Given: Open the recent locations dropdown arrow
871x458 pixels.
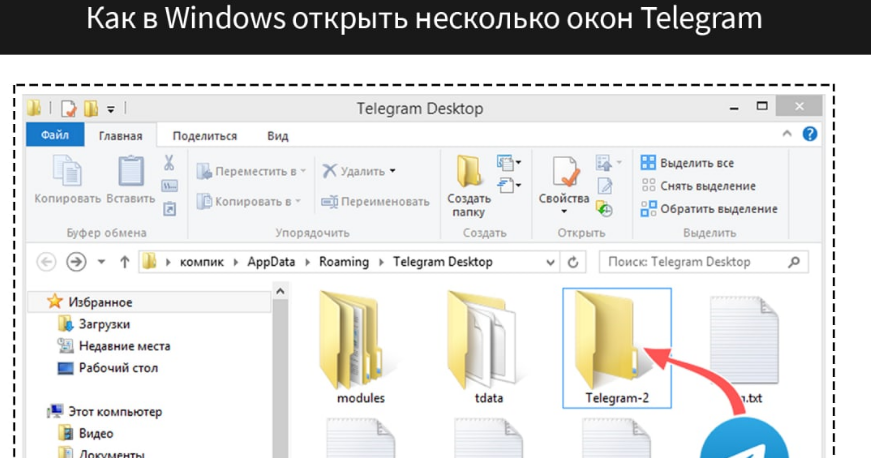Looking at the screenshot, I should (x=101, y=261).
